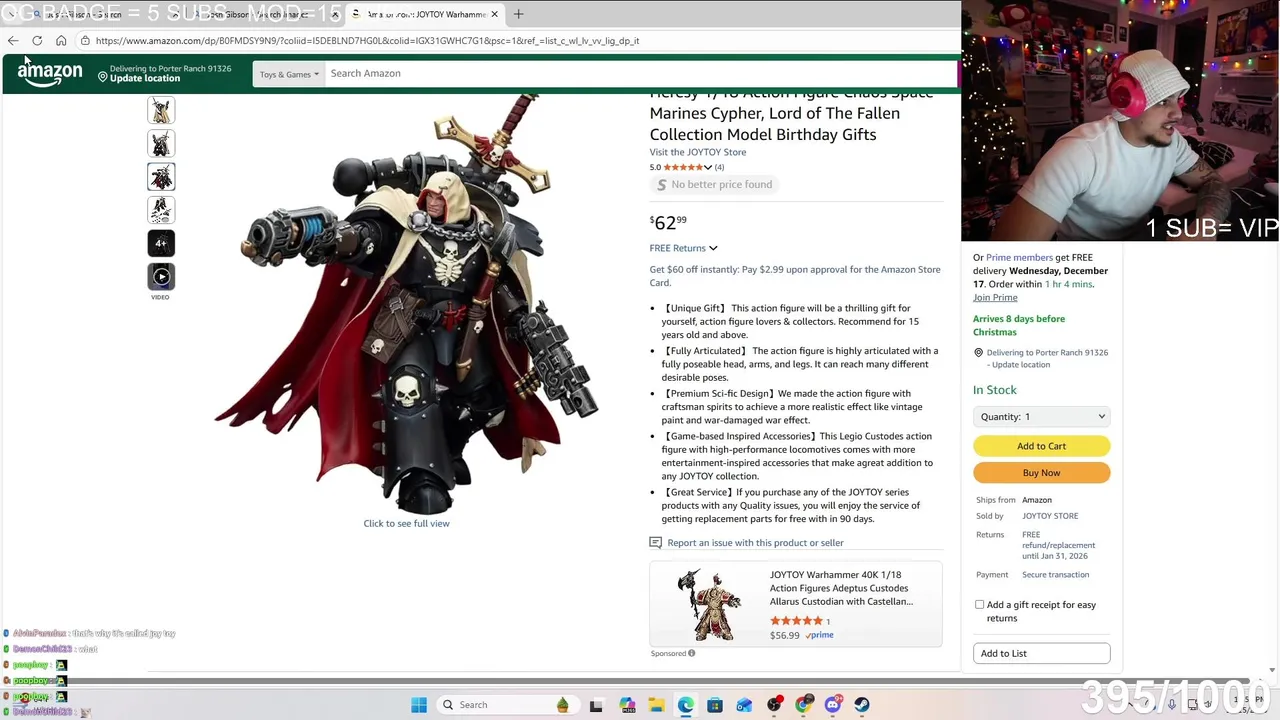Image resolution: width=1280 pixels, height=720 pixels.
Task: Click the $62.99 price text
Action: [669, 223]
